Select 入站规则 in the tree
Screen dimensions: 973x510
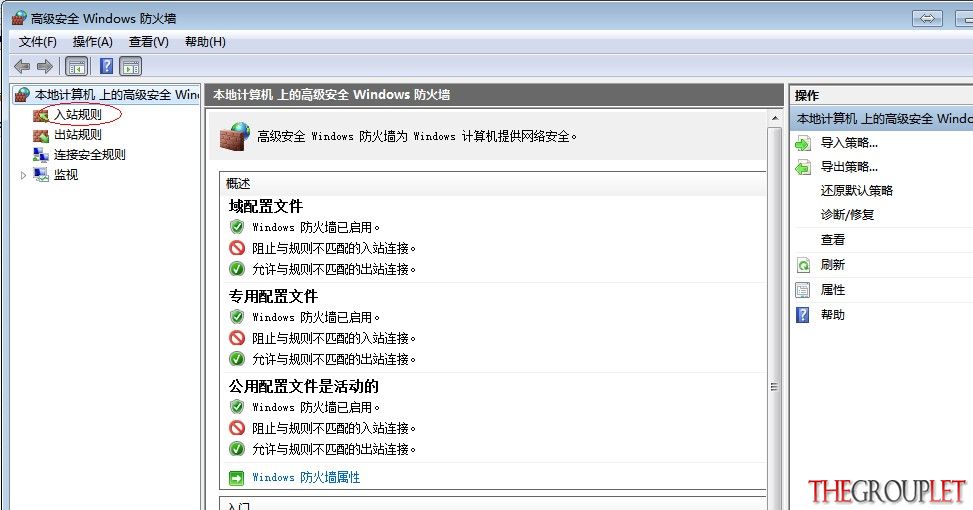[x=78, y=115]
